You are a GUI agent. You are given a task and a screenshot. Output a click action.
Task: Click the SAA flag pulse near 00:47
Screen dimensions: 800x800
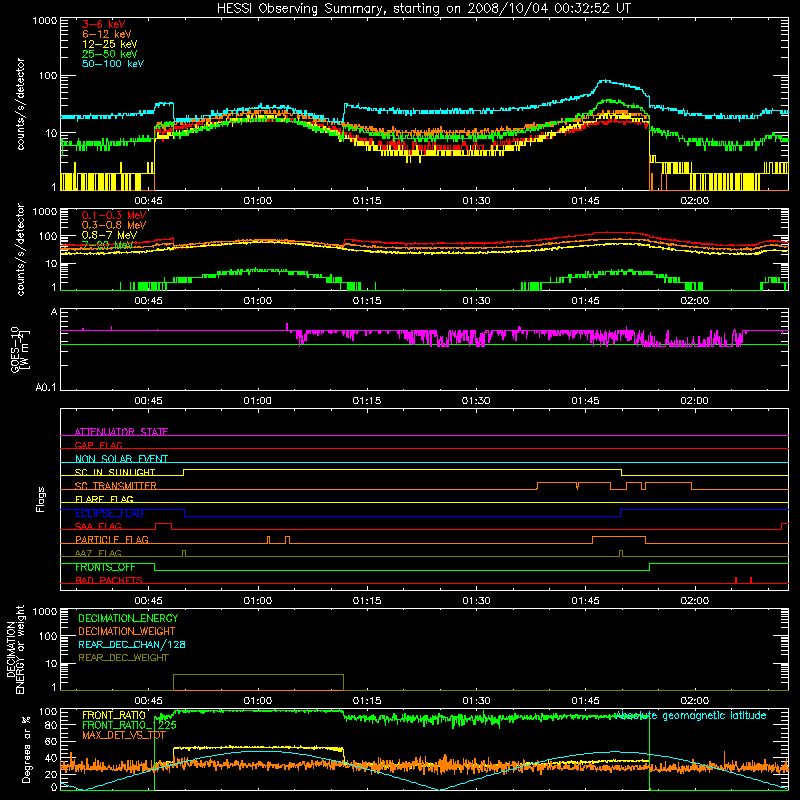[x=163, y=526]
